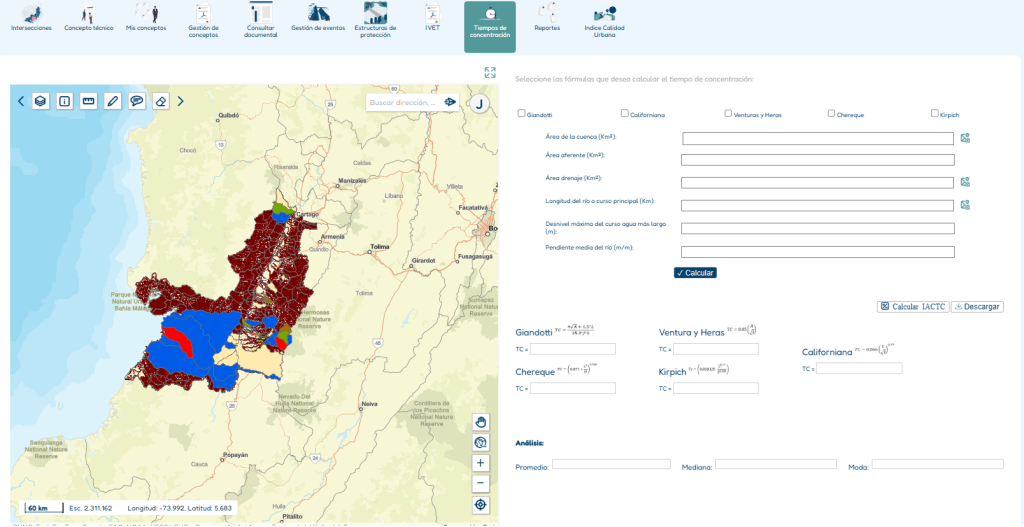Check the Kirpich formula checkbox
This screenshot has height=527, width=1024.
(x=935, y=113)
